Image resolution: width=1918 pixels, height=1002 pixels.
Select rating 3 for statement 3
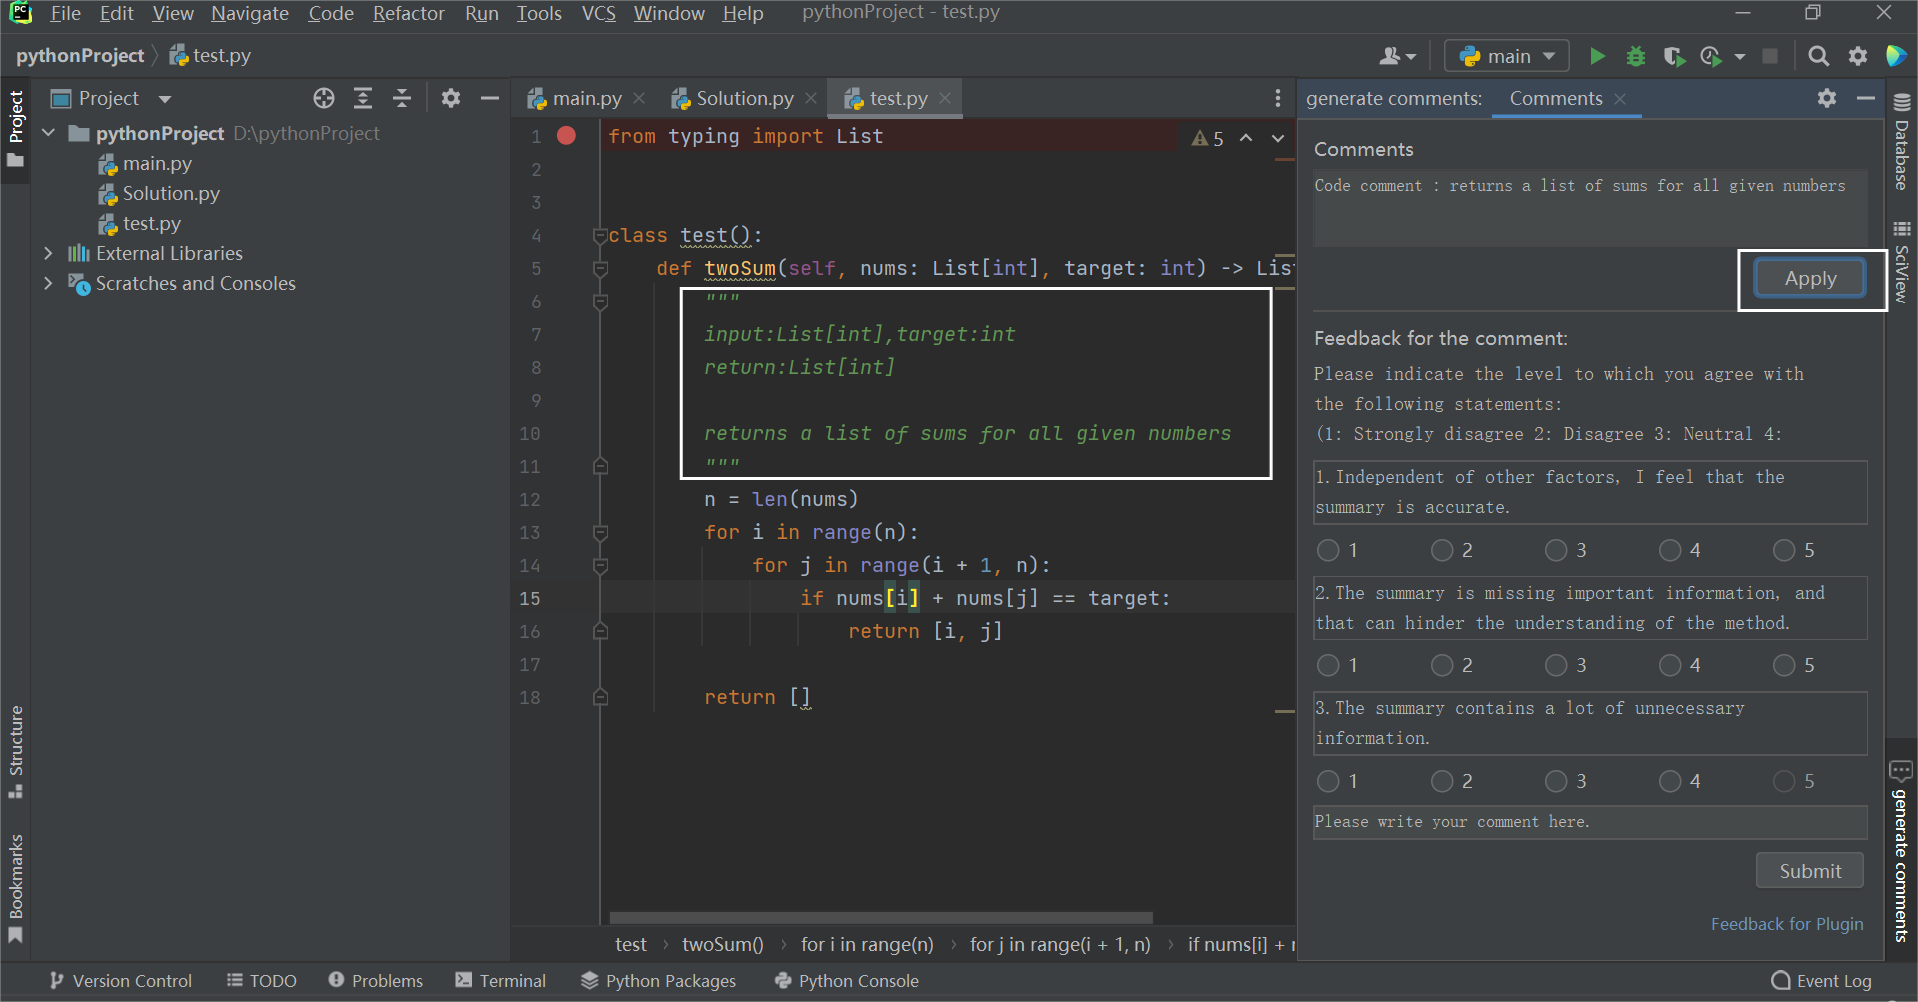point(1556,781)
